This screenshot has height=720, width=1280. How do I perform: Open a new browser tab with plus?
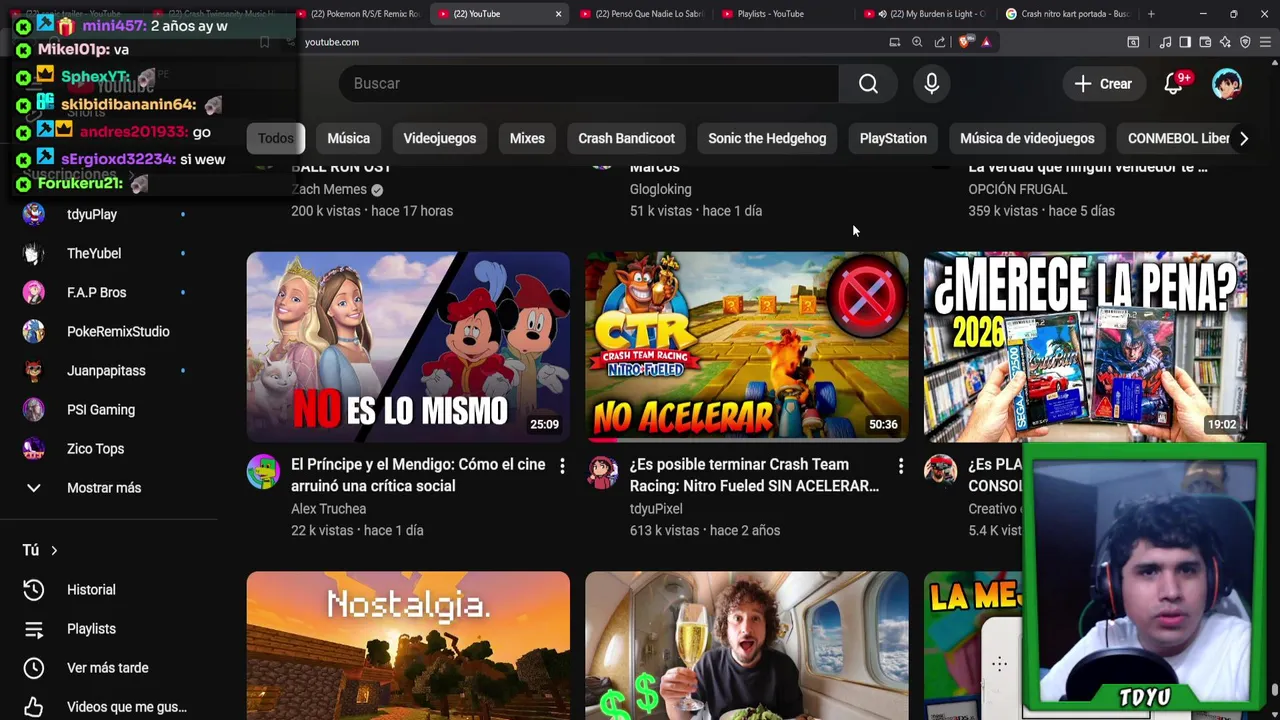[x=1151, y=14]
